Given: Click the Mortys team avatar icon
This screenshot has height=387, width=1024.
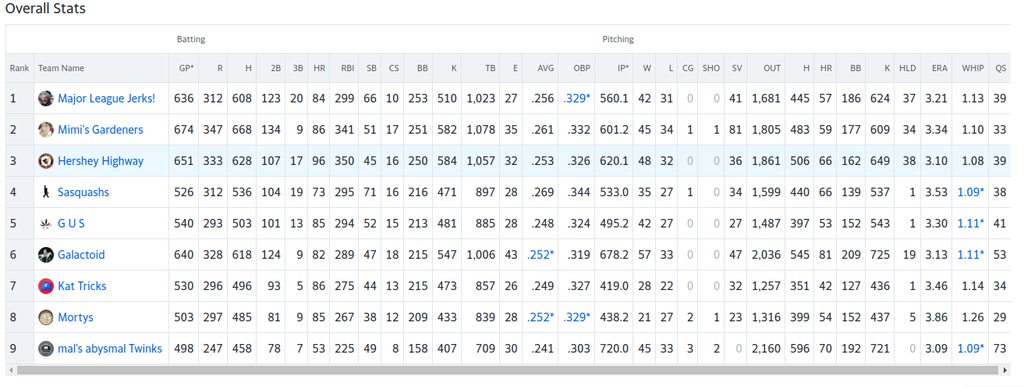Looking at the screenshot, I should (x=46, y=318).
